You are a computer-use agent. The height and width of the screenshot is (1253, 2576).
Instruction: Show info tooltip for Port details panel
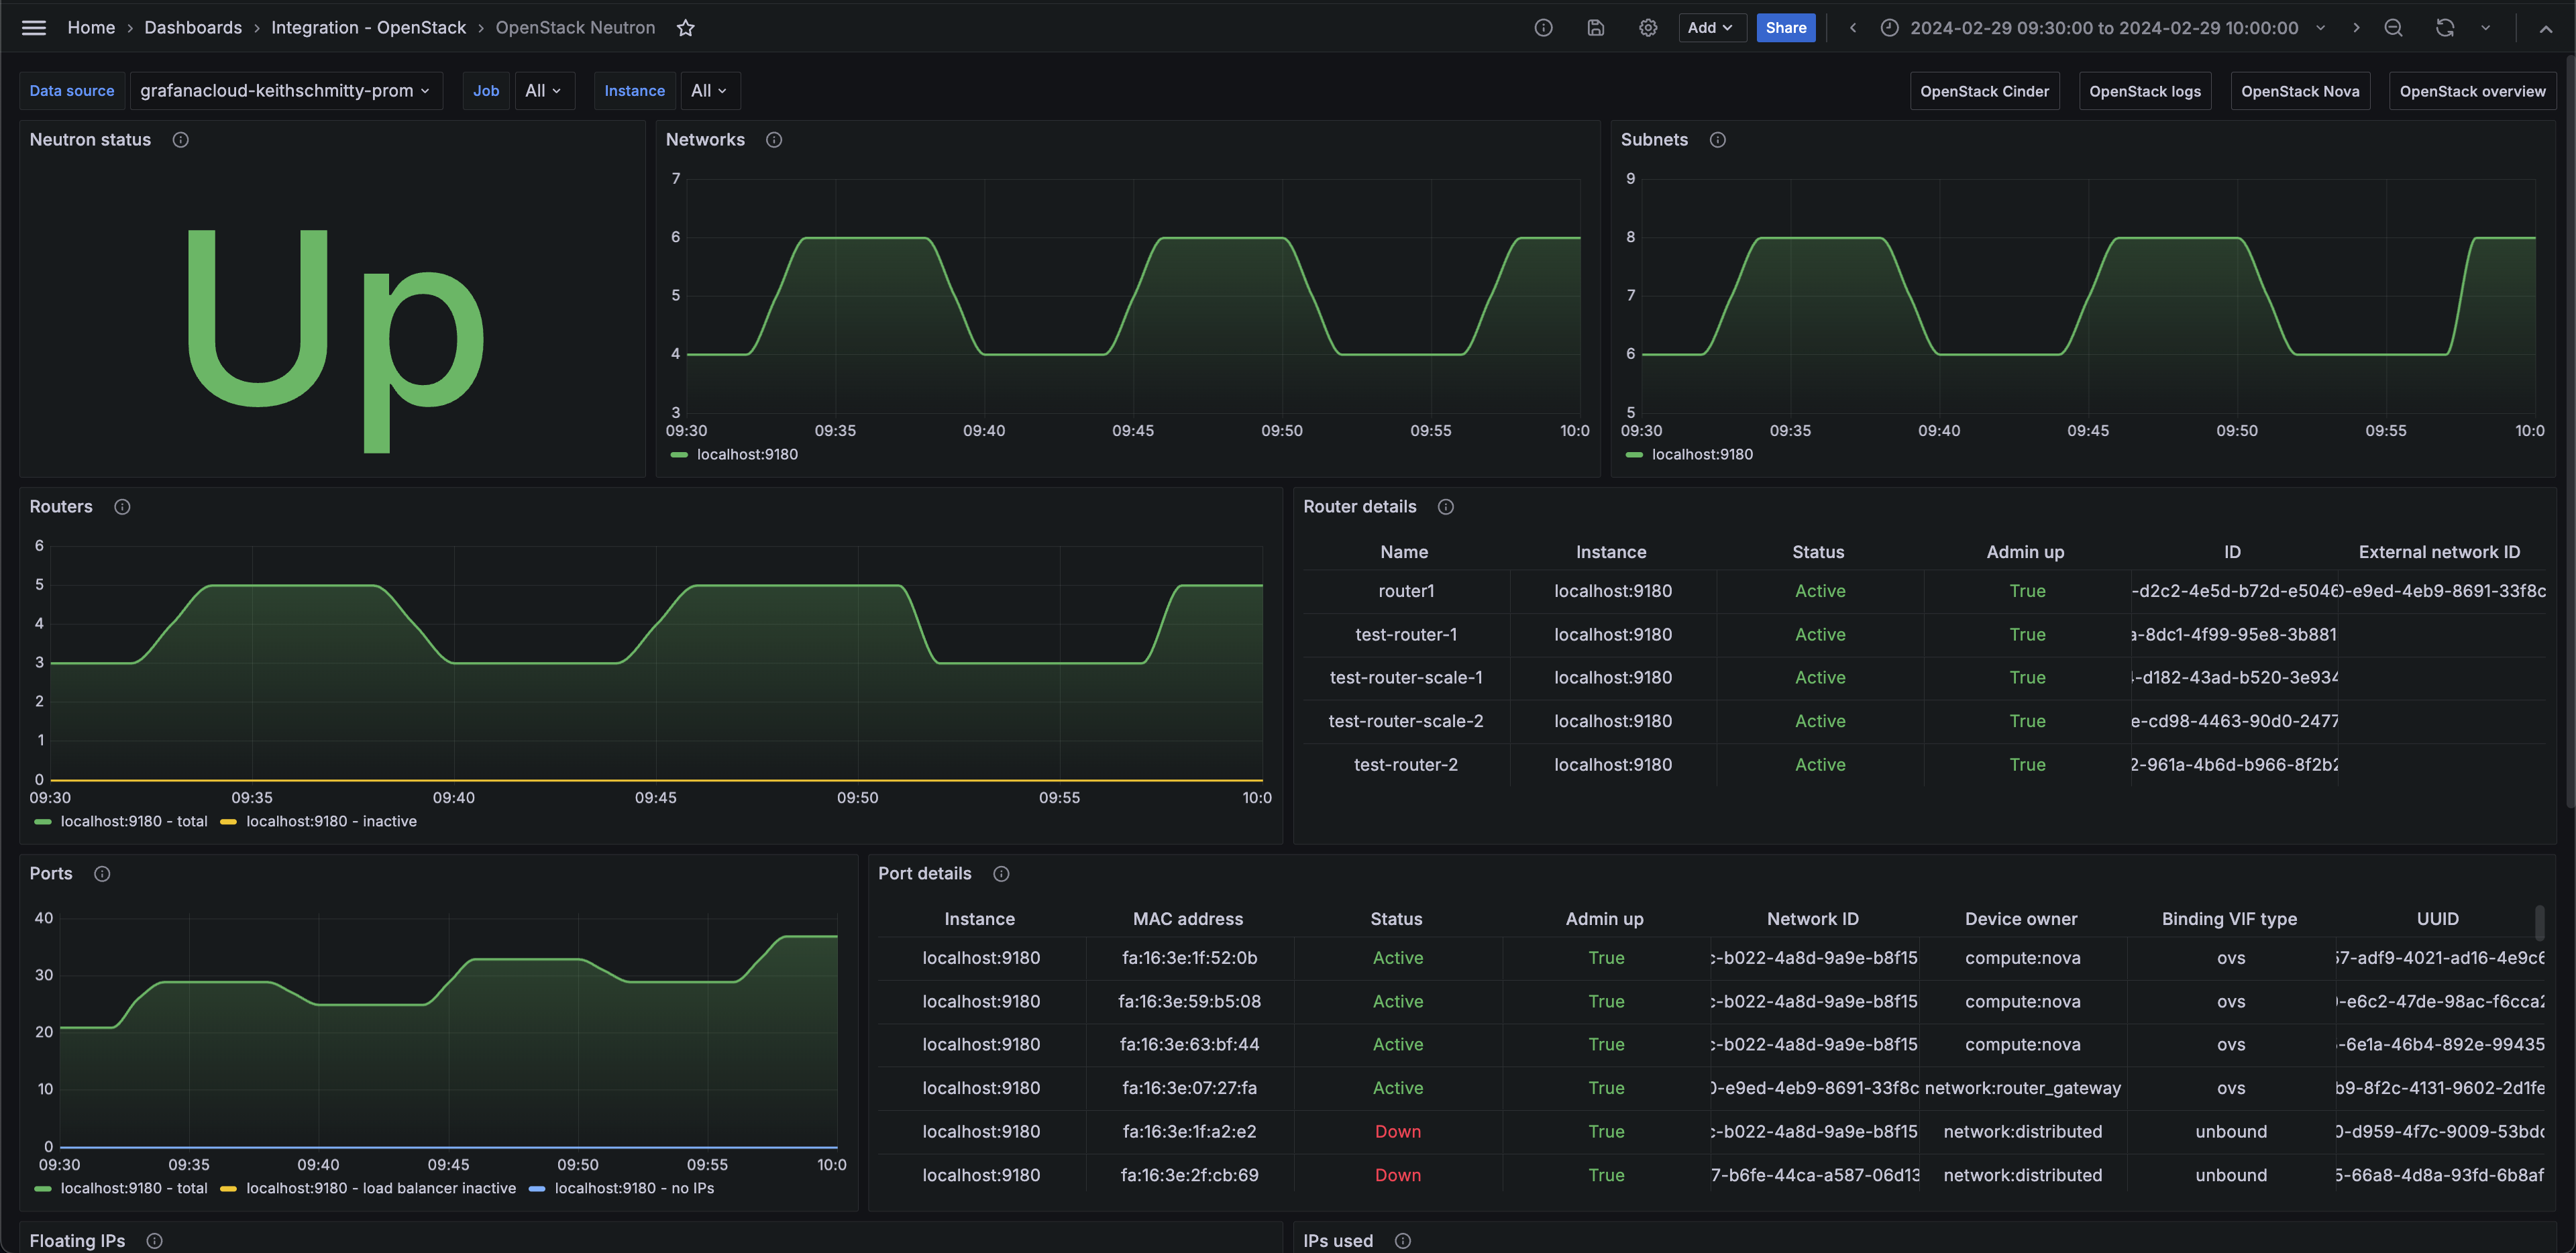tap(1000, 874)
